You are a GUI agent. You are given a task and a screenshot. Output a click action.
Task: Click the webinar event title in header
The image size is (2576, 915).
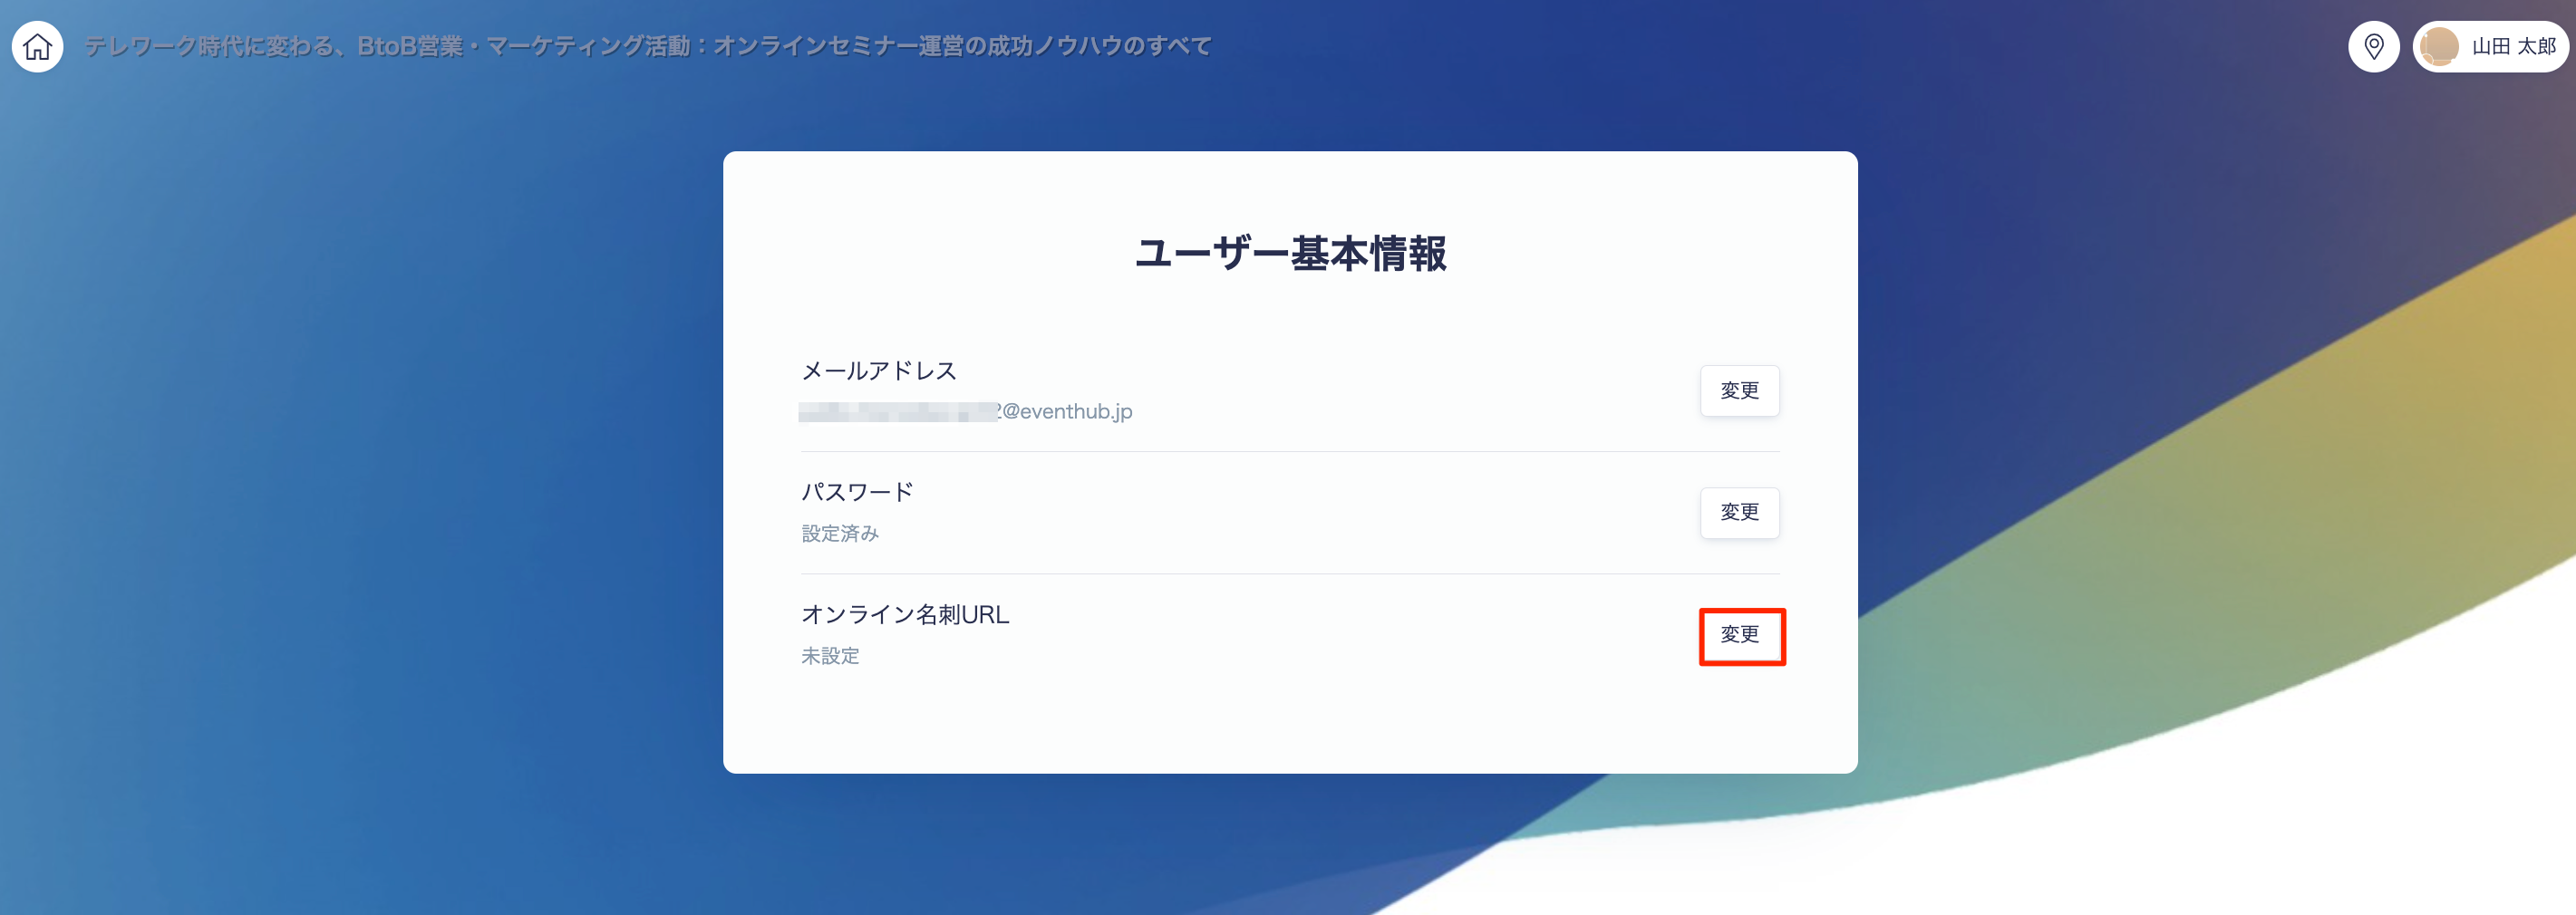tap(648, 46)
